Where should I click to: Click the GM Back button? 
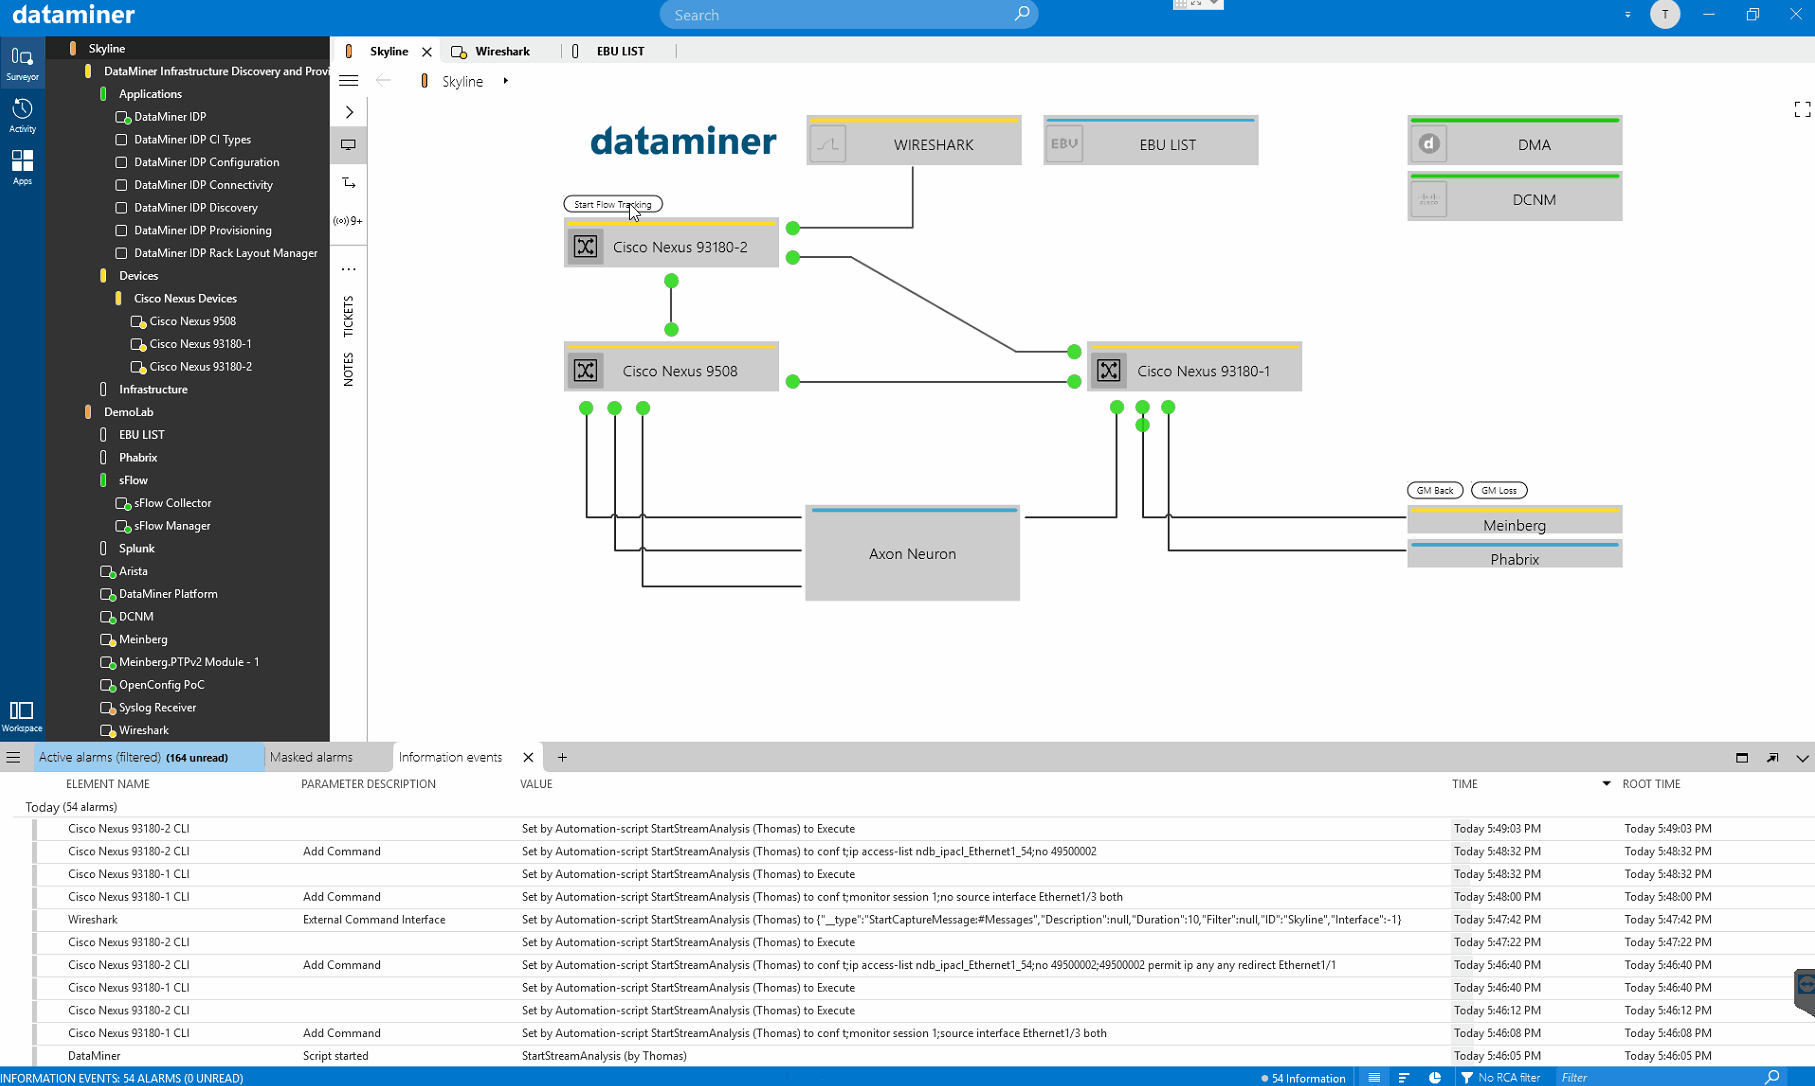[x=1435, y=490]
